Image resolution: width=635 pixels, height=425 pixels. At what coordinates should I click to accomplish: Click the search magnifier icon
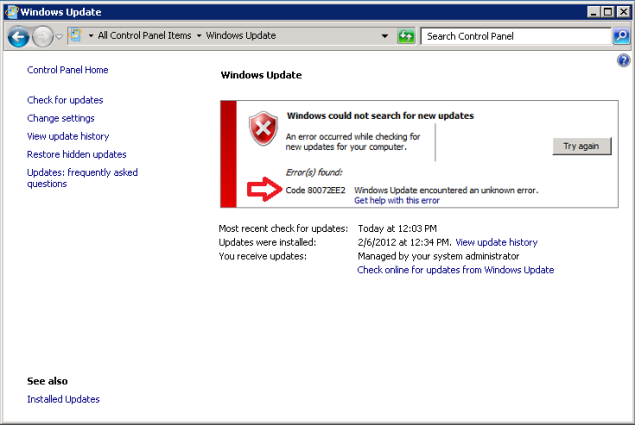621,36
